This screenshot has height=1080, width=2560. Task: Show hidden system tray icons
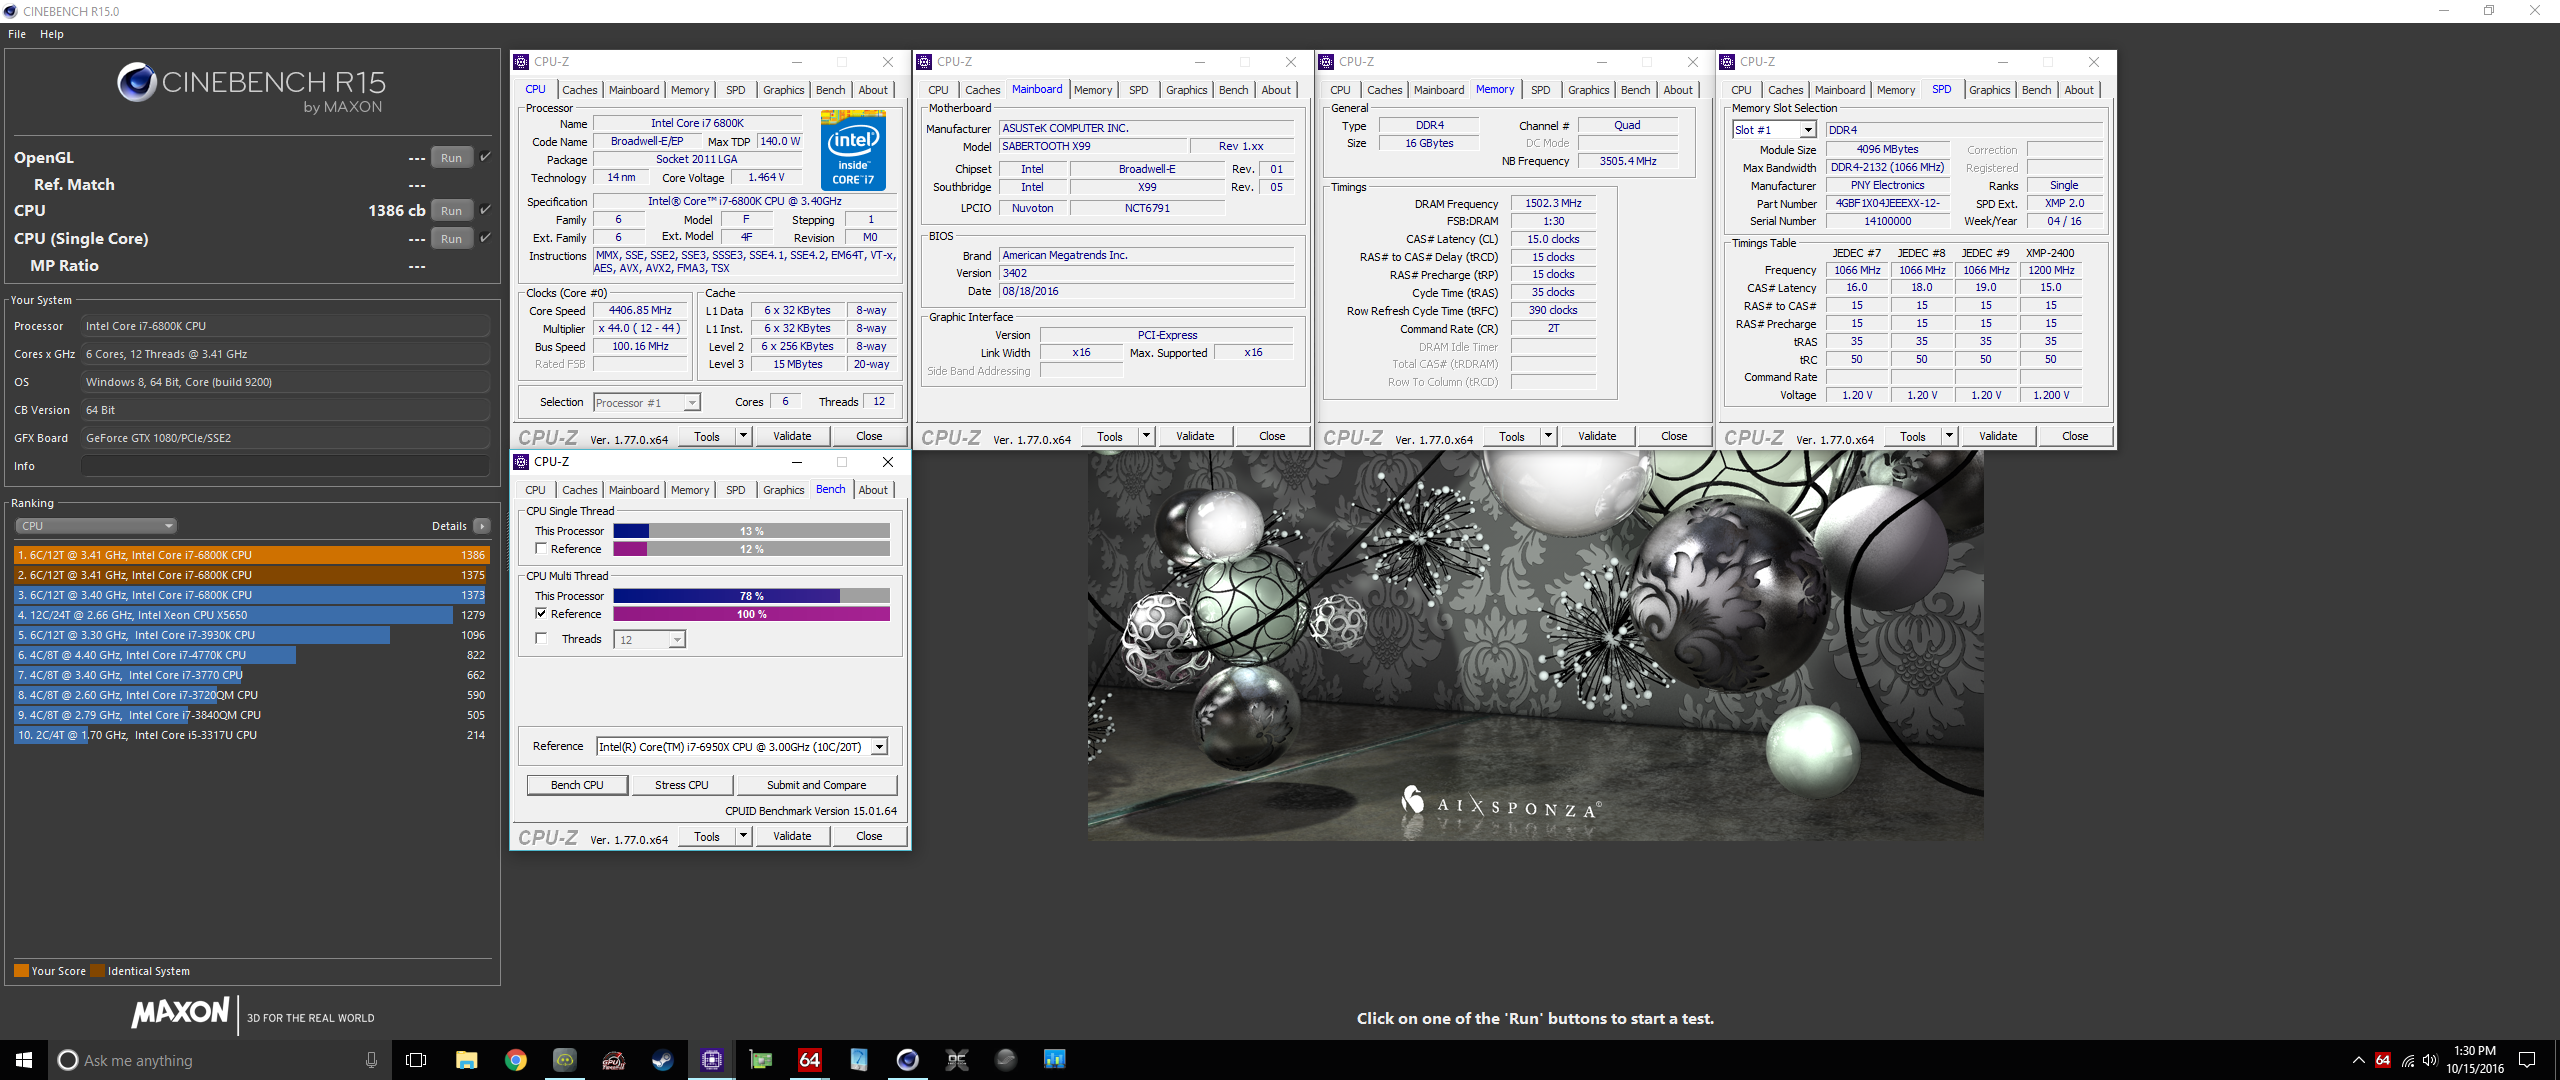click(2358, 1060)
